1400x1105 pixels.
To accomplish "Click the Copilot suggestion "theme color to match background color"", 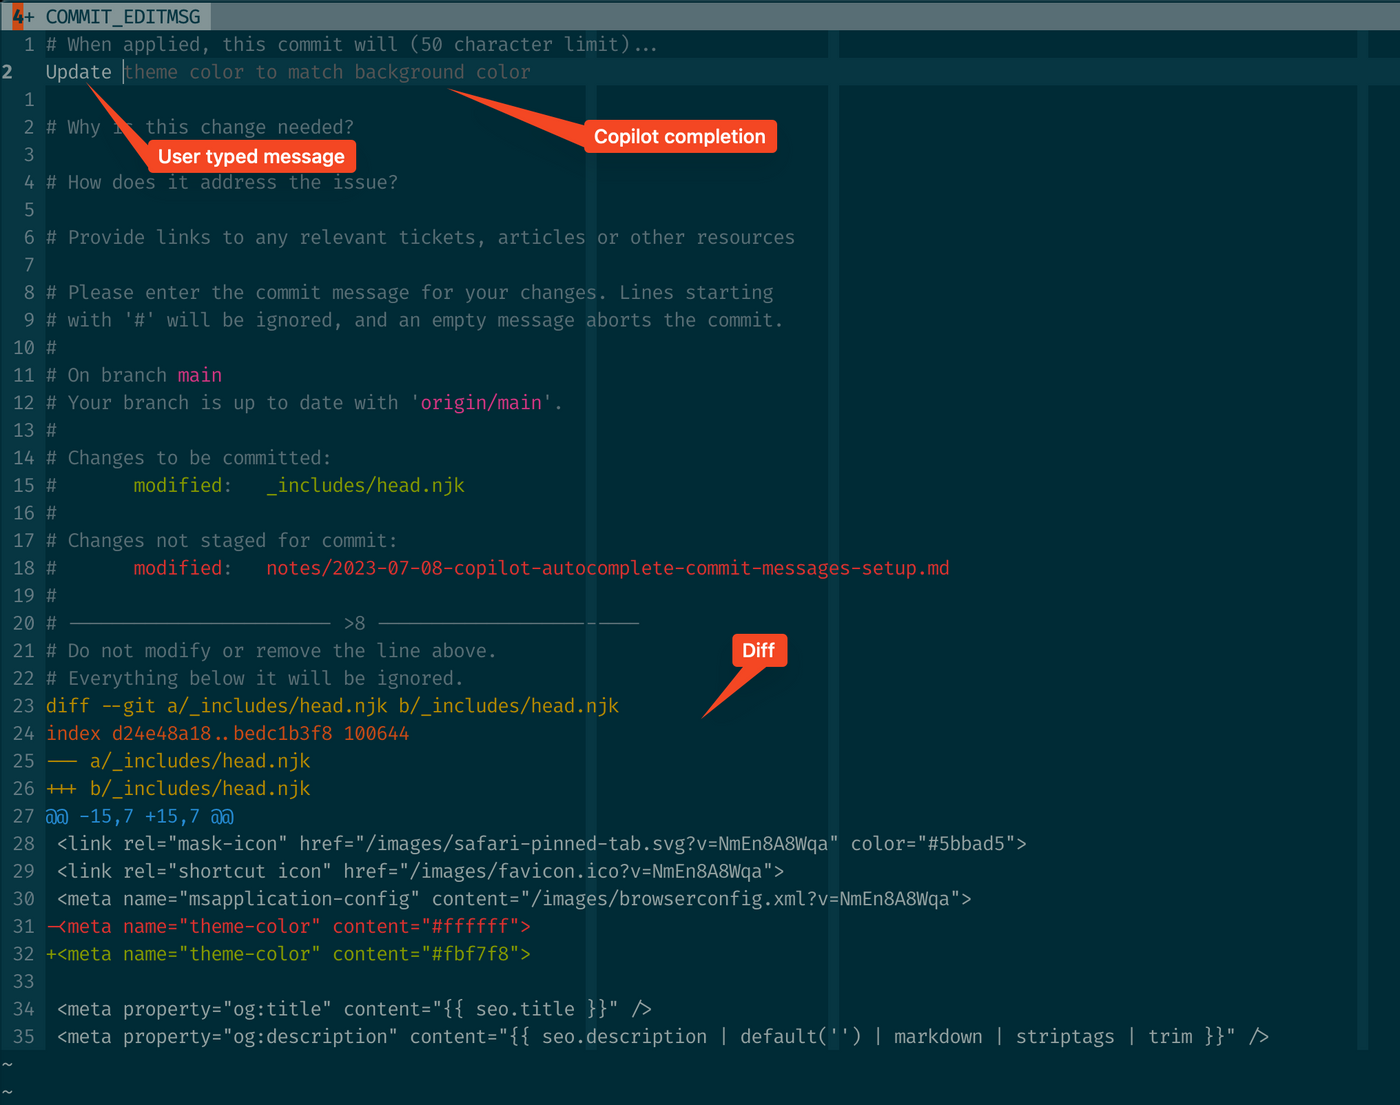I will pos(328,72).
